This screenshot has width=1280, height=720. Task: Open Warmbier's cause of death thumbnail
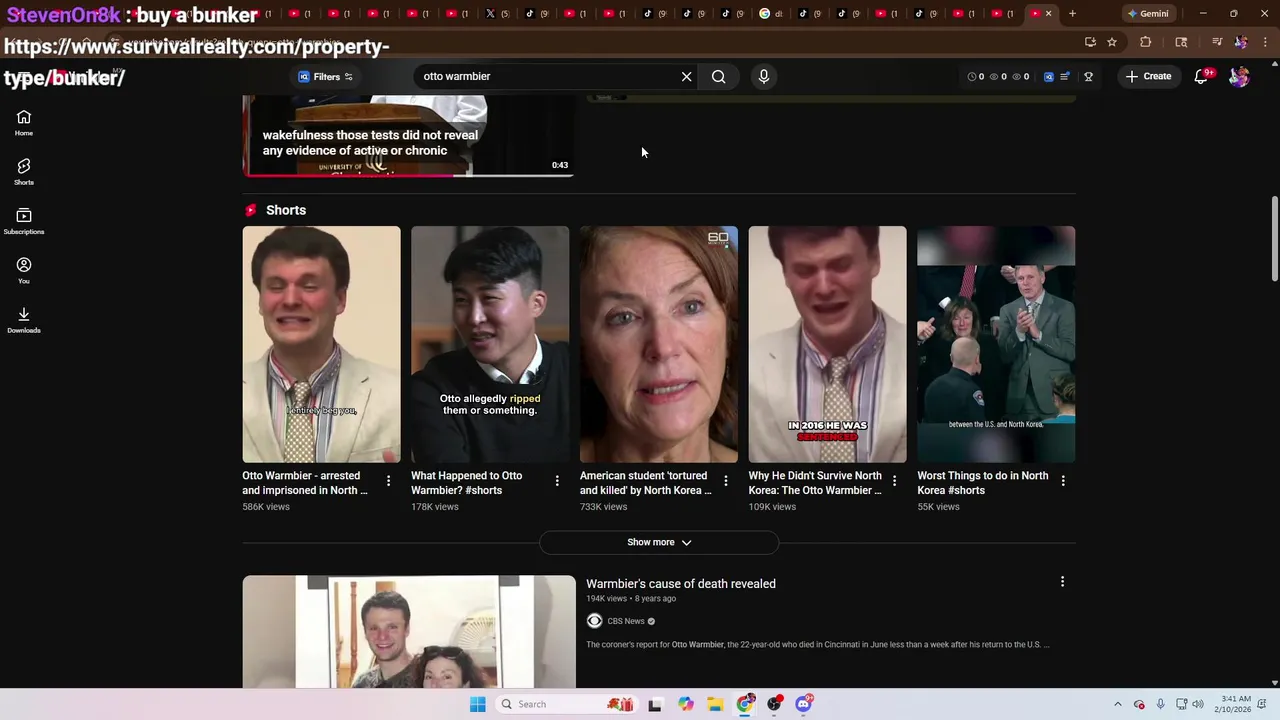(x=409, y=632)
